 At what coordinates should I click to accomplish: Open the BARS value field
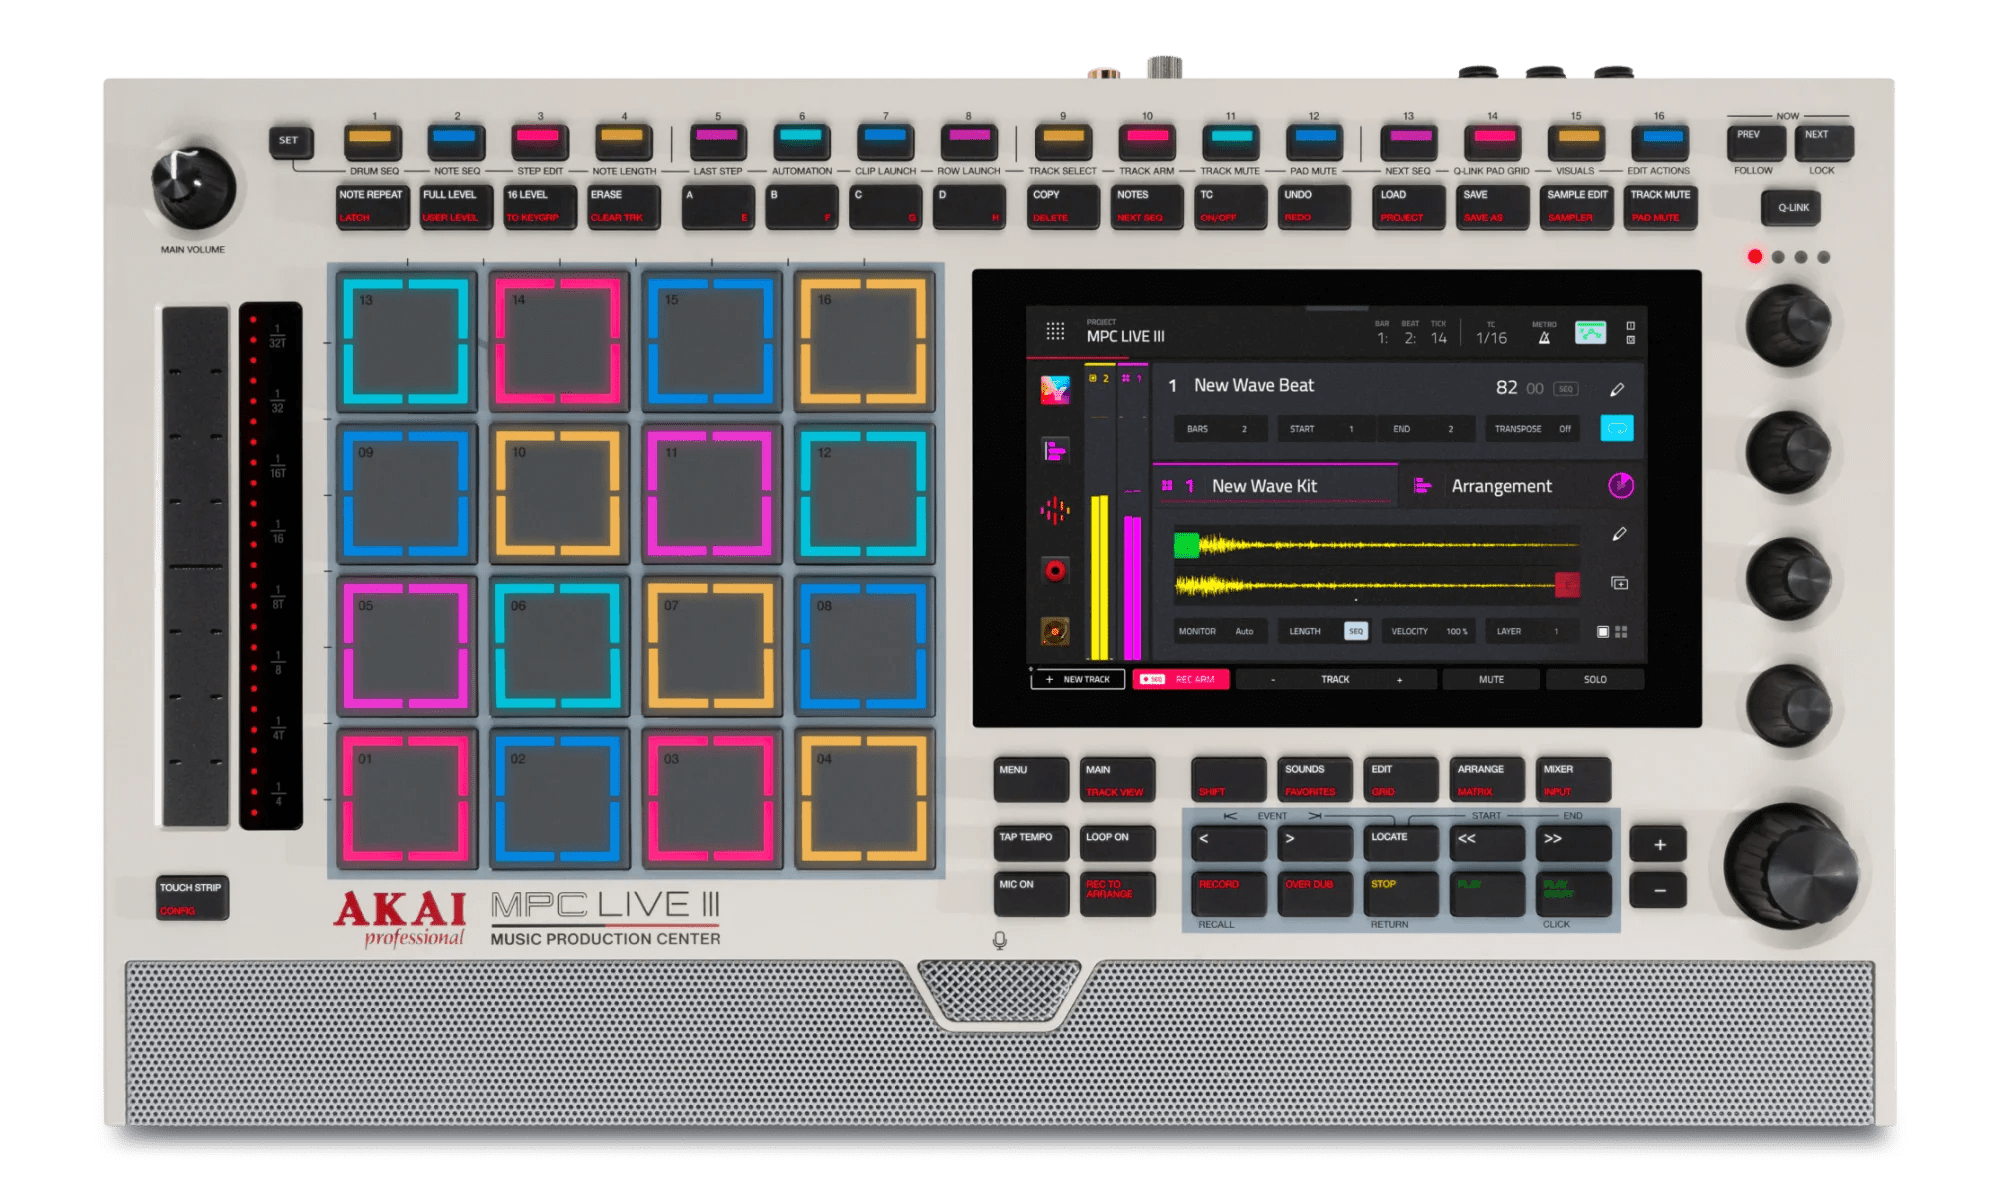pos(1220,429)
